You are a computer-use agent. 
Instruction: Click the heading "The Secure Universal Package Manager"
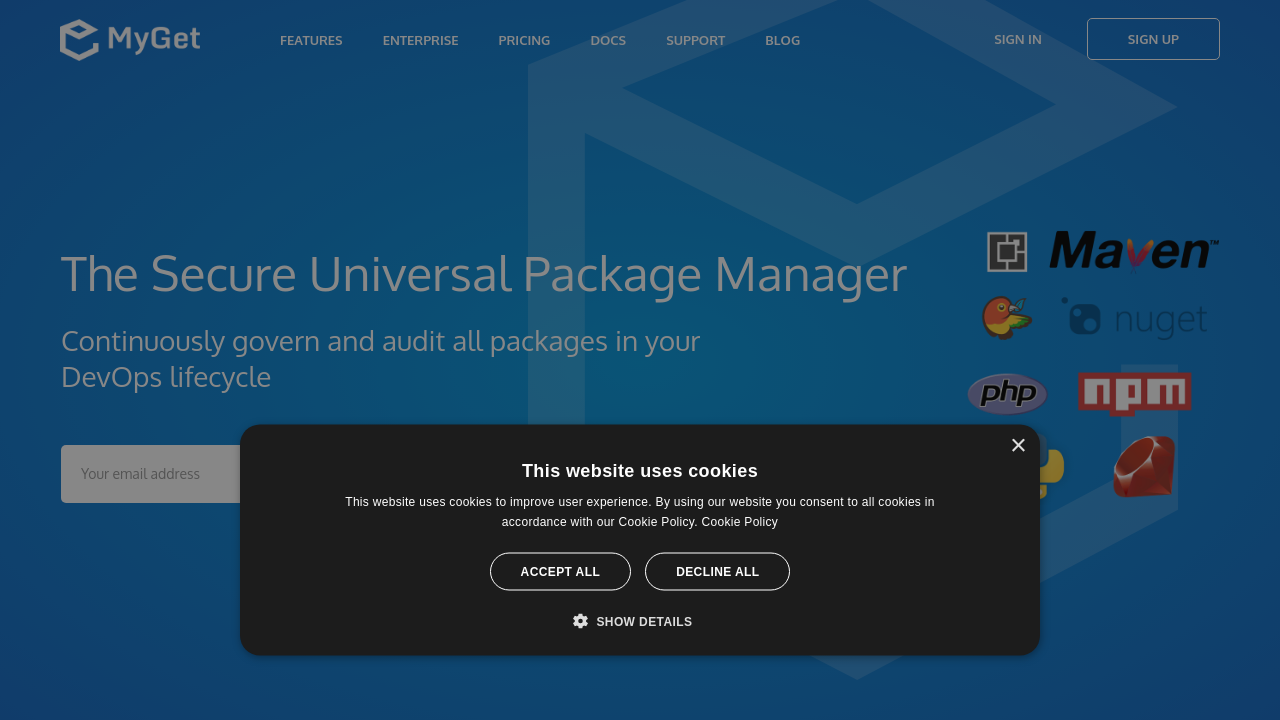pos(484,274)
